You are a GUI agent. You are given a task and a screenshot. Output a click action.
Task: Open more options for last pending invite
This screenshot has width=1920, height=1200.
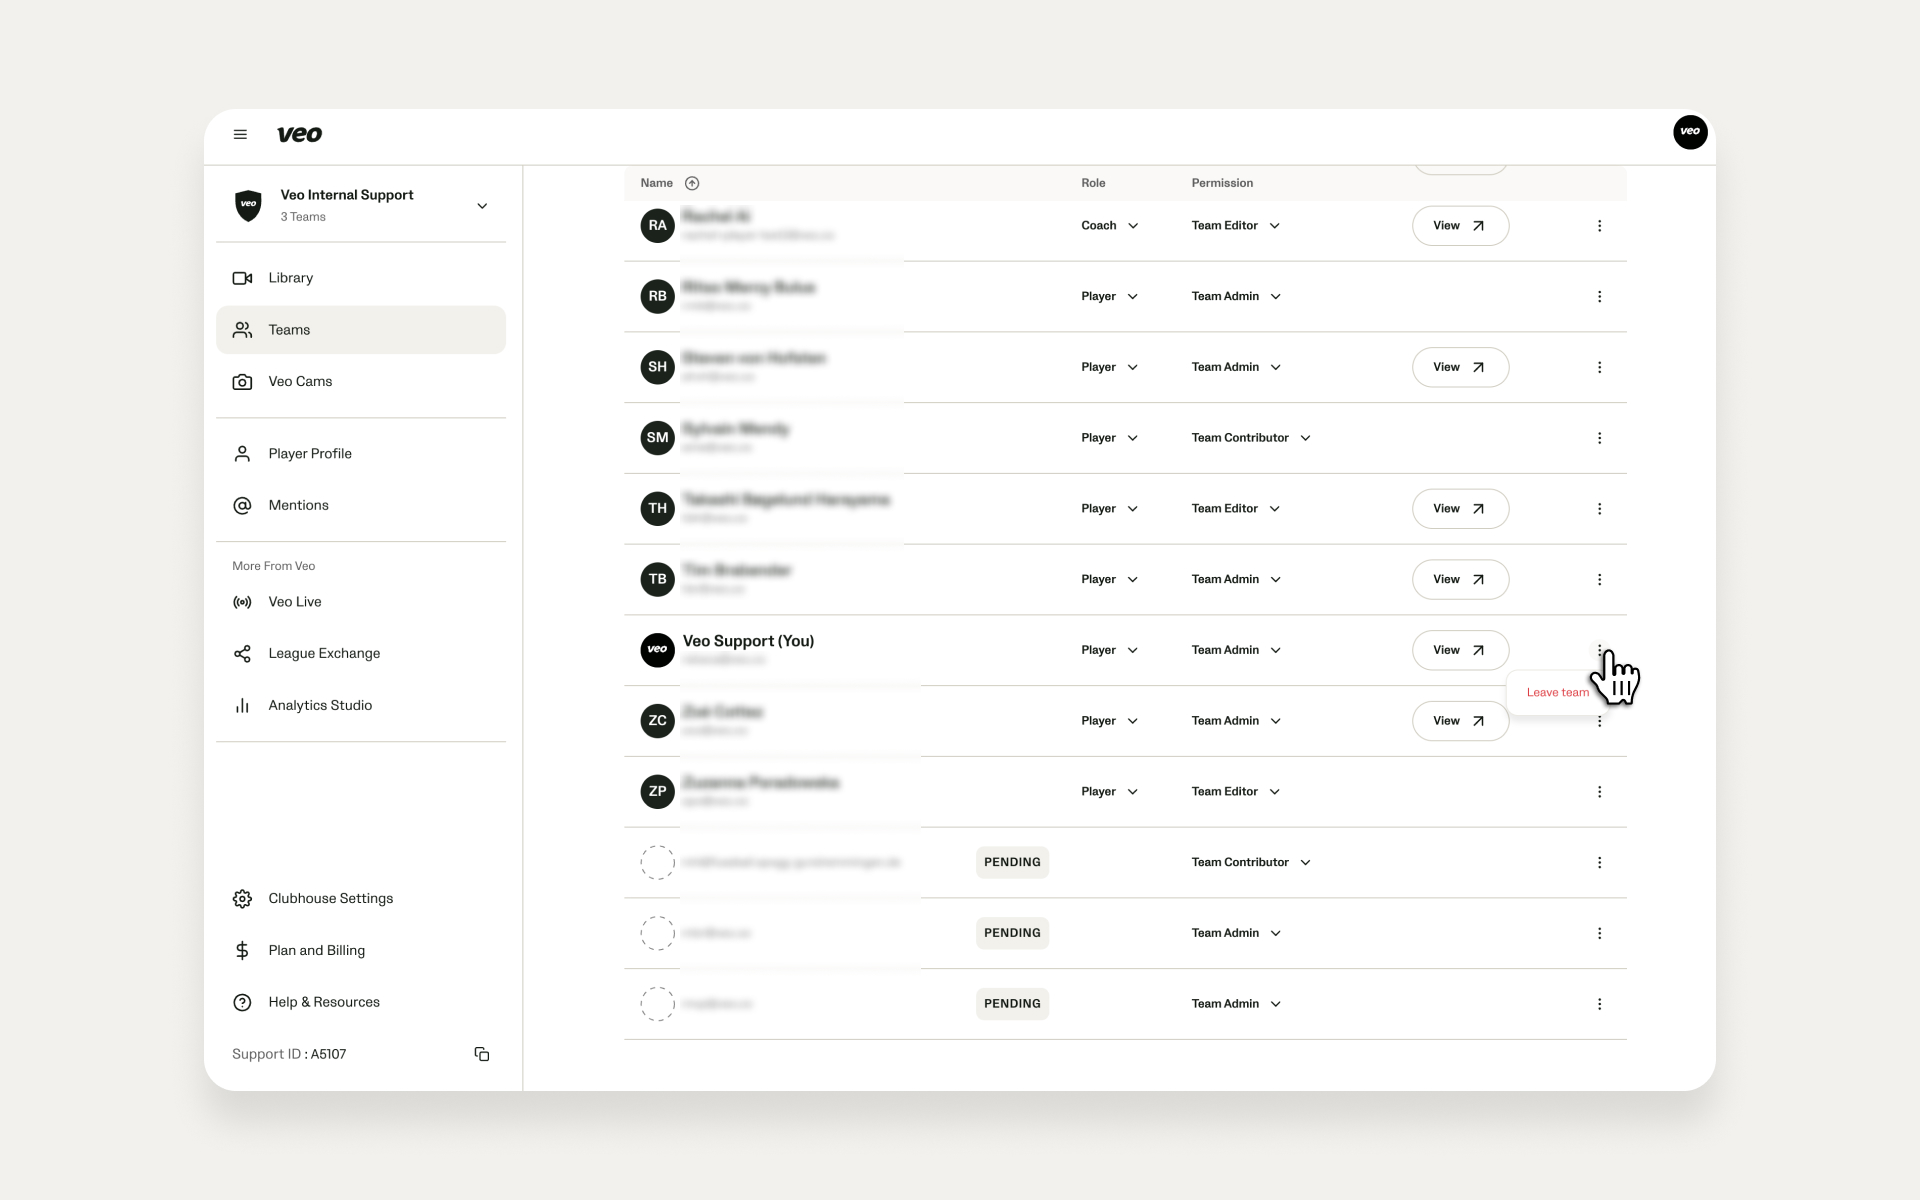pos(1599,1004)
